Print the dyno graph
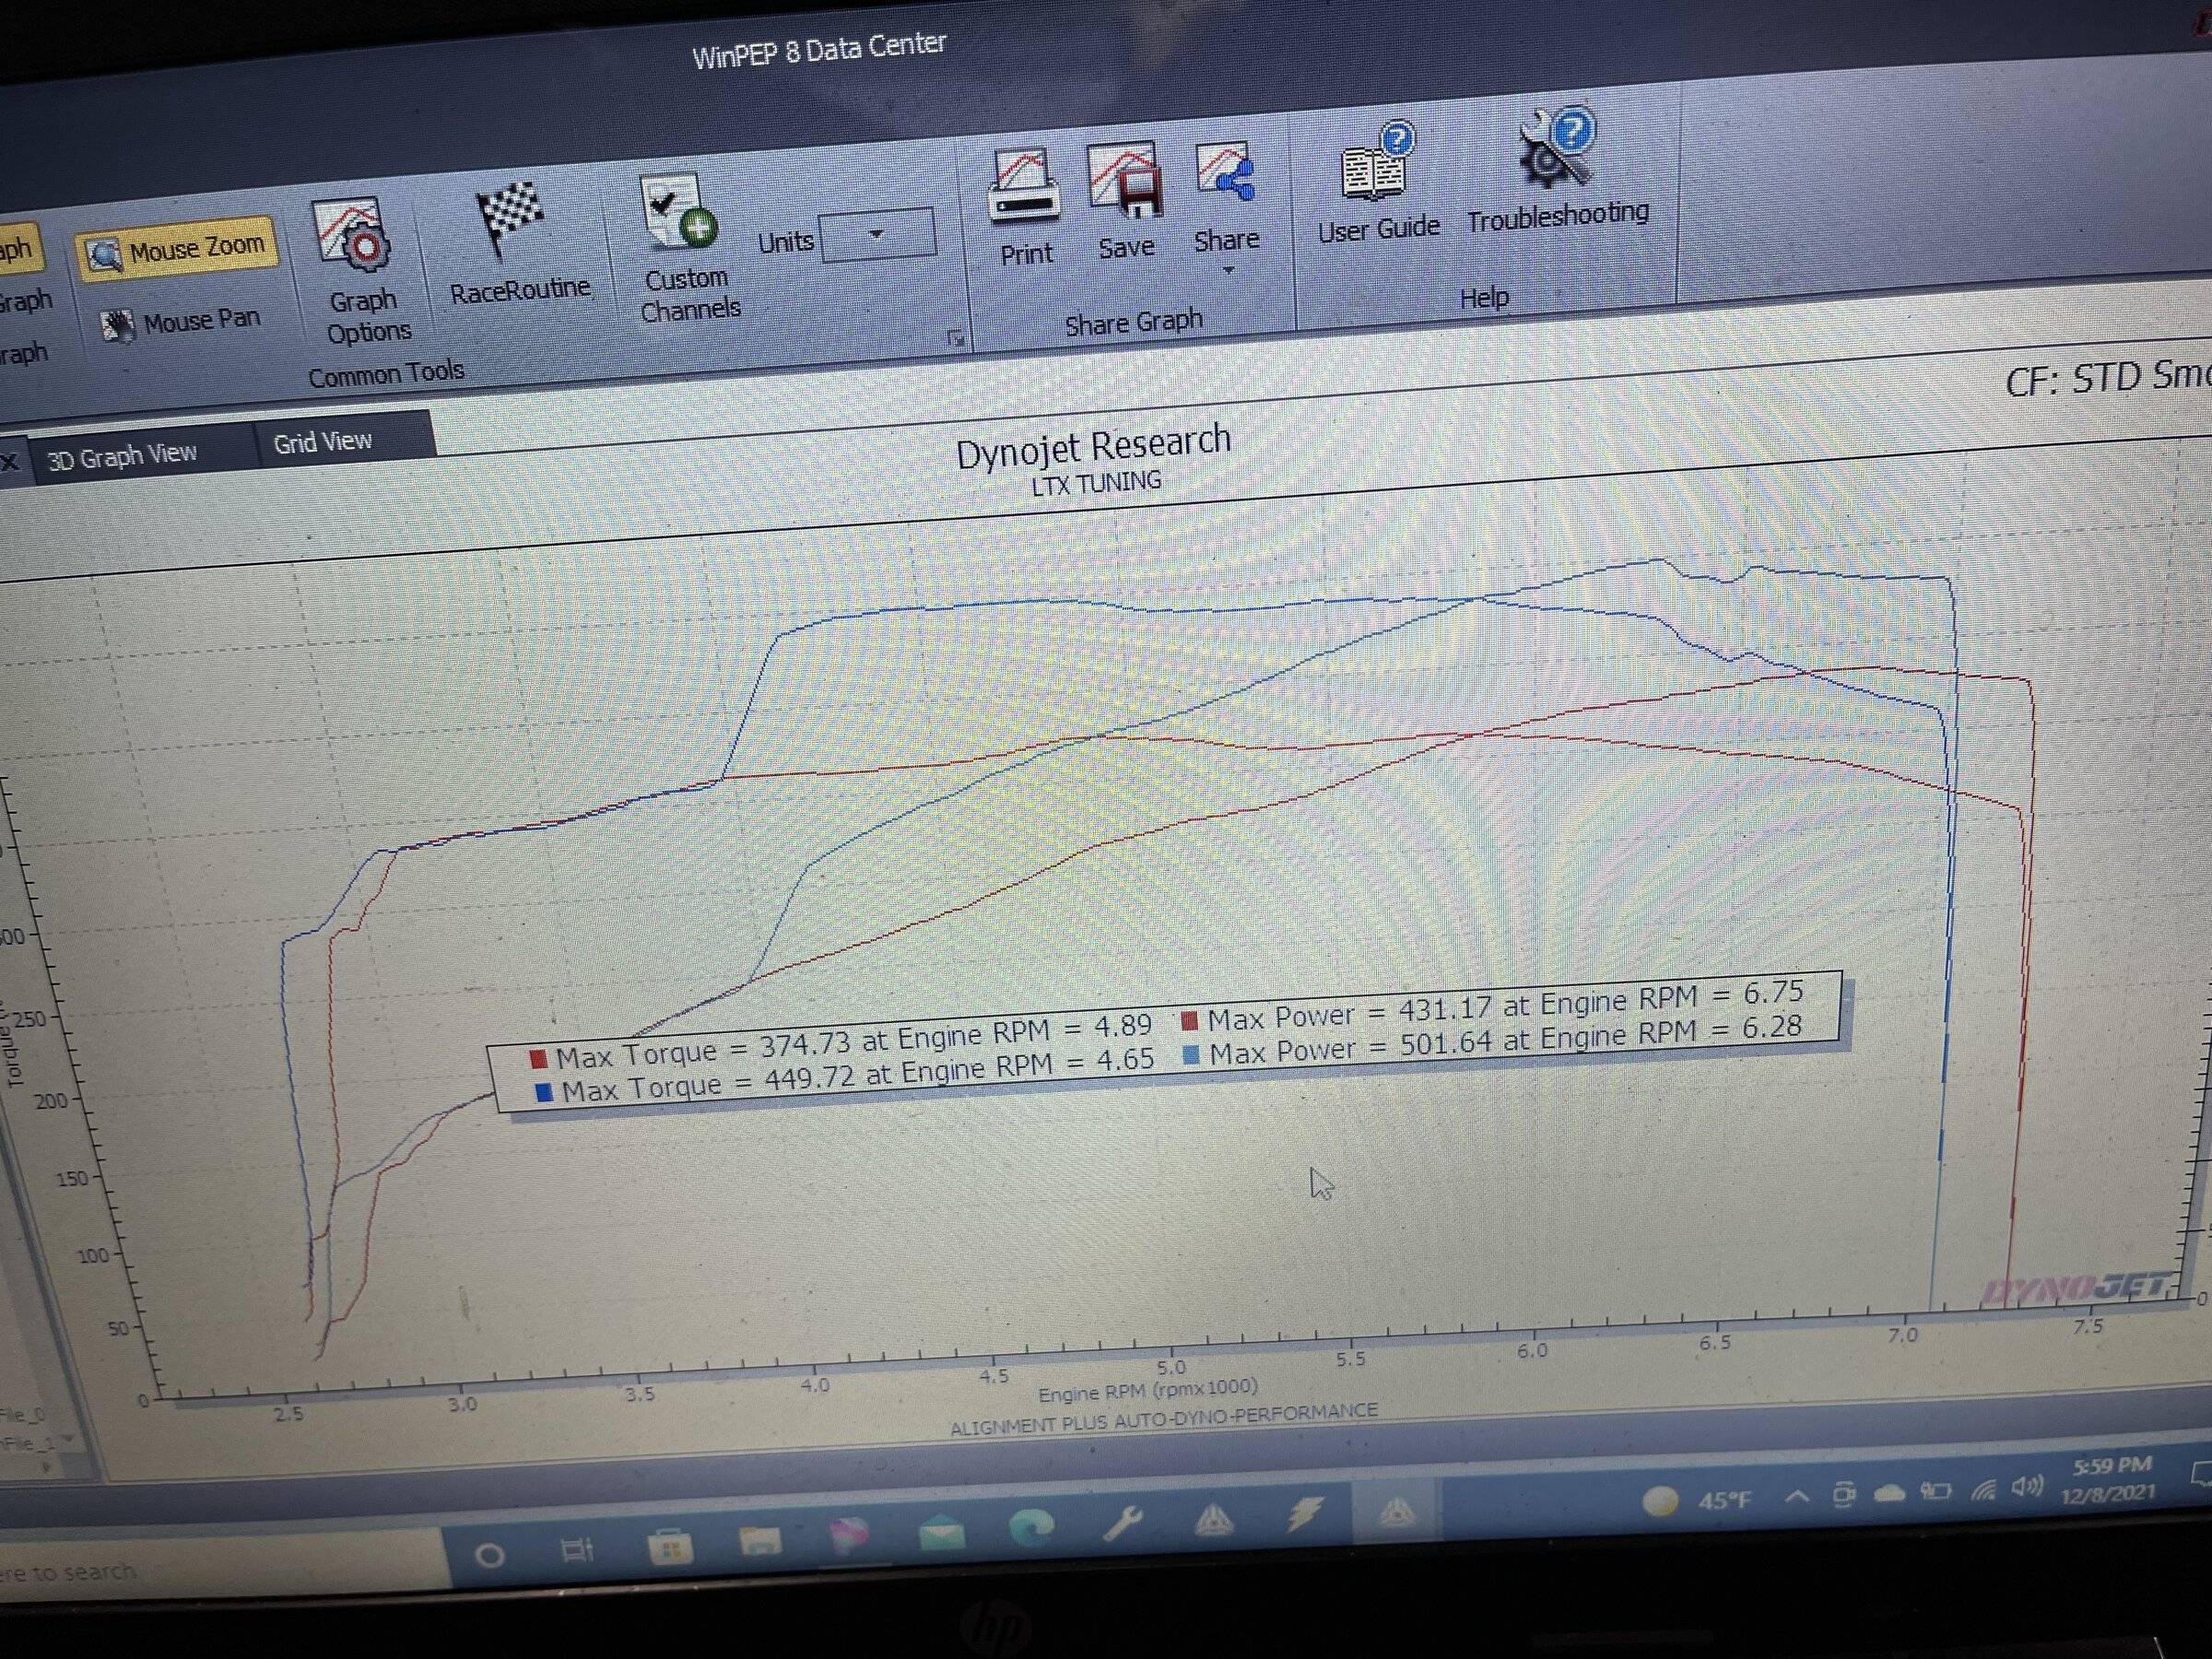The image size is (2212, 1659). 1026,208
